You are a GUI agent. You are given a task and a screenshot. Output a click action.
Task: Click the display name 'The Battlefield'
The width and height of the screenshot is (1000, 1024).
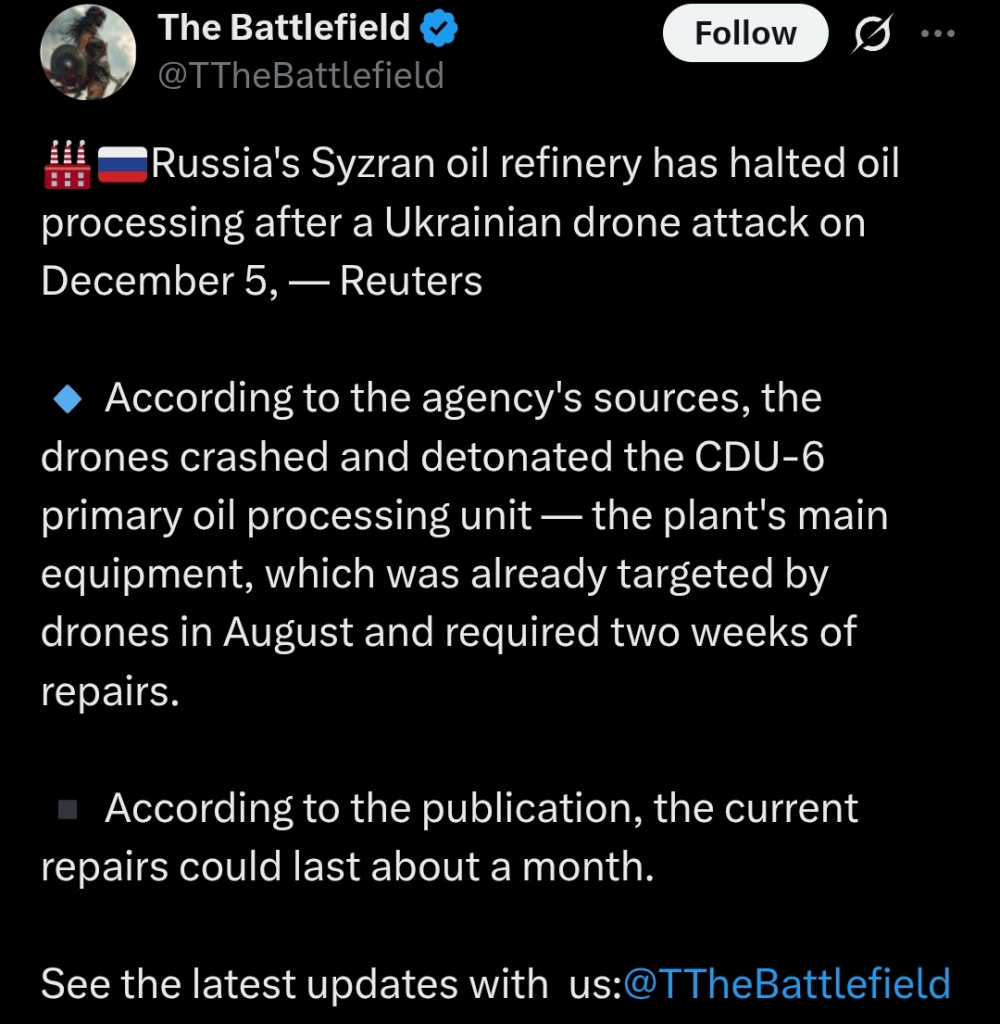tap(284, 28)
